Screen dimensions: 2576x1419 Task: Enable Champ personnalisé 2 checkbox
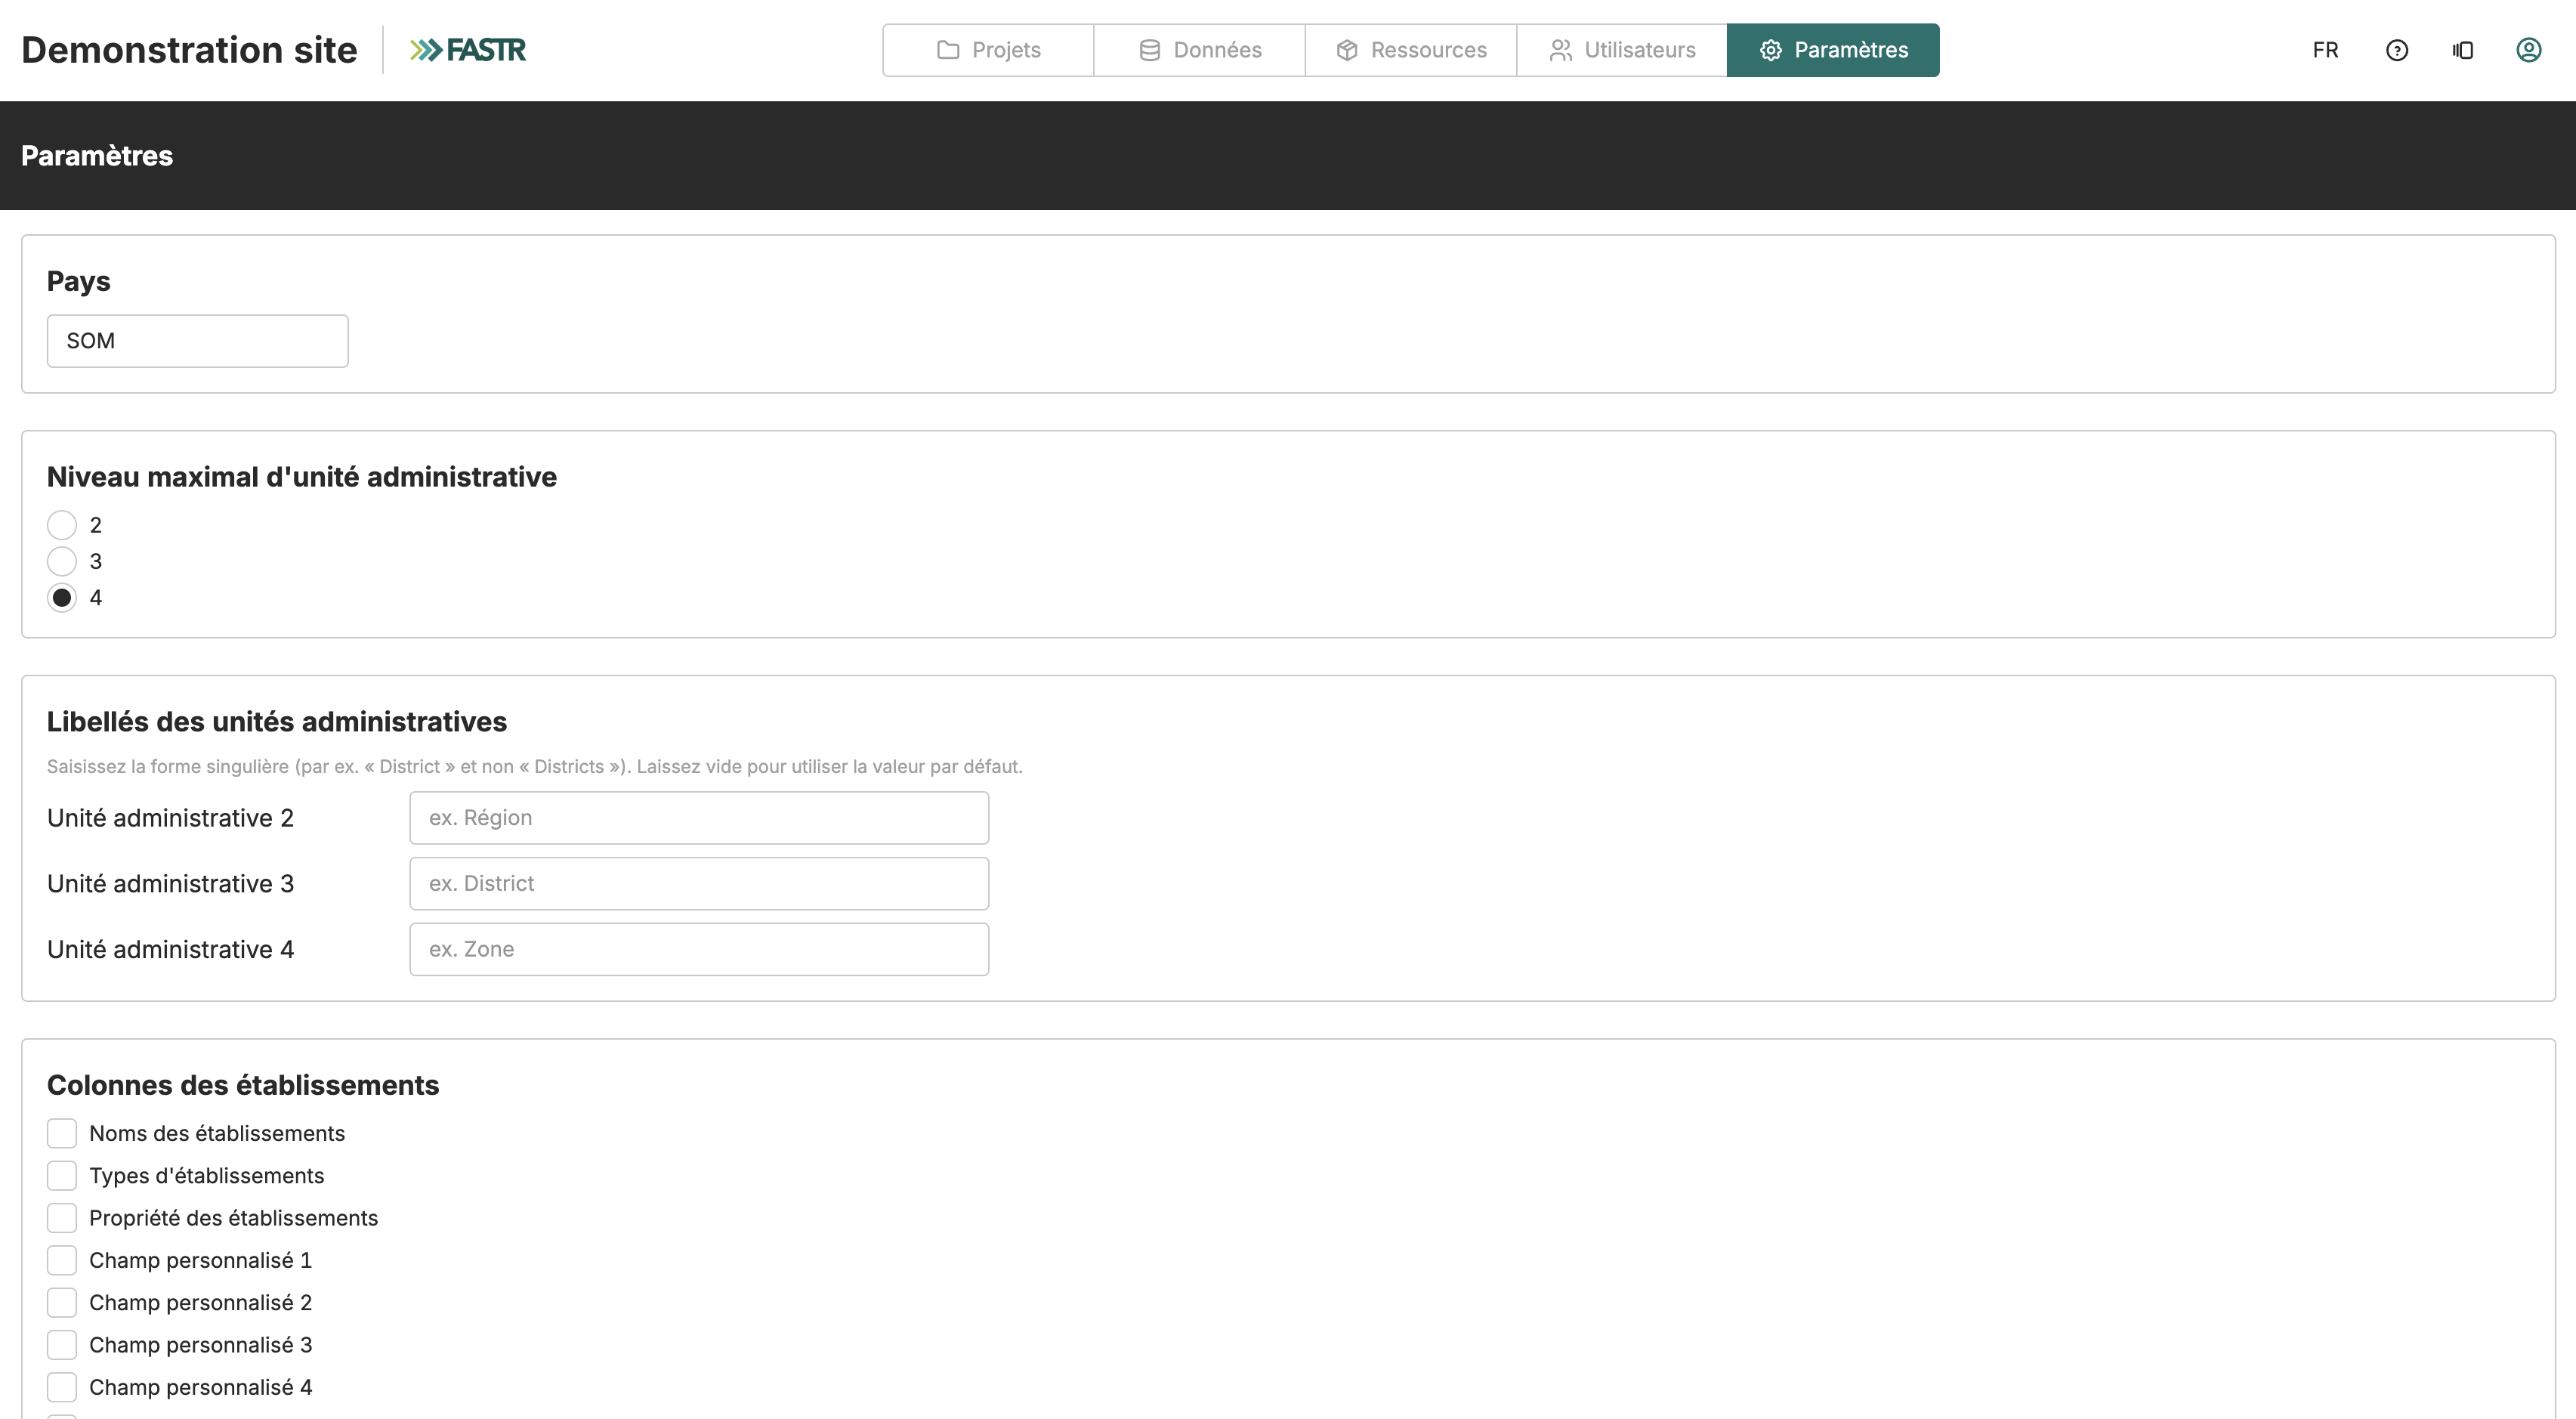(x=62, y=1303)
